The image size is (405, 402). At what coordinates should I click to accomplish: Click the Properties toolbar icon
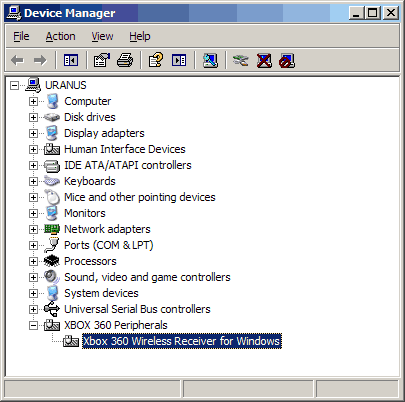coord(101,60)
